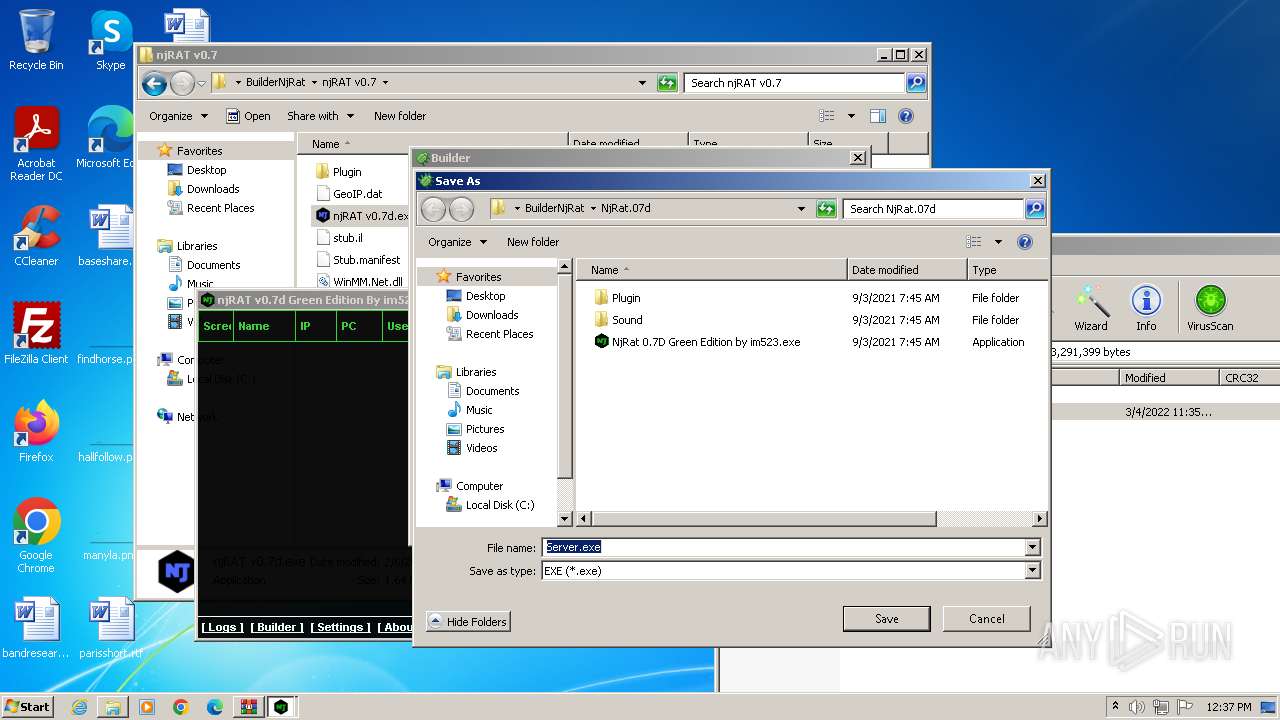
Task: Click the VirusScan icon in WinRAR window
Action: 1210,308
